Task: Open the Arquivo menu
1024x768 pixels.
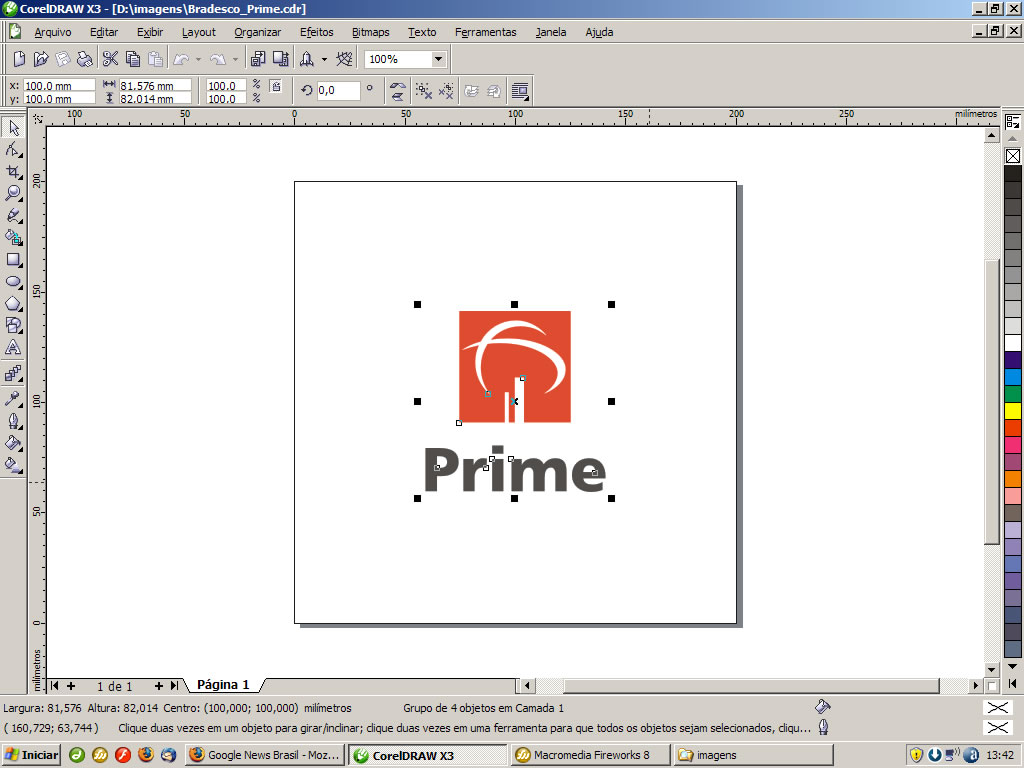Action: coord(53,32)
